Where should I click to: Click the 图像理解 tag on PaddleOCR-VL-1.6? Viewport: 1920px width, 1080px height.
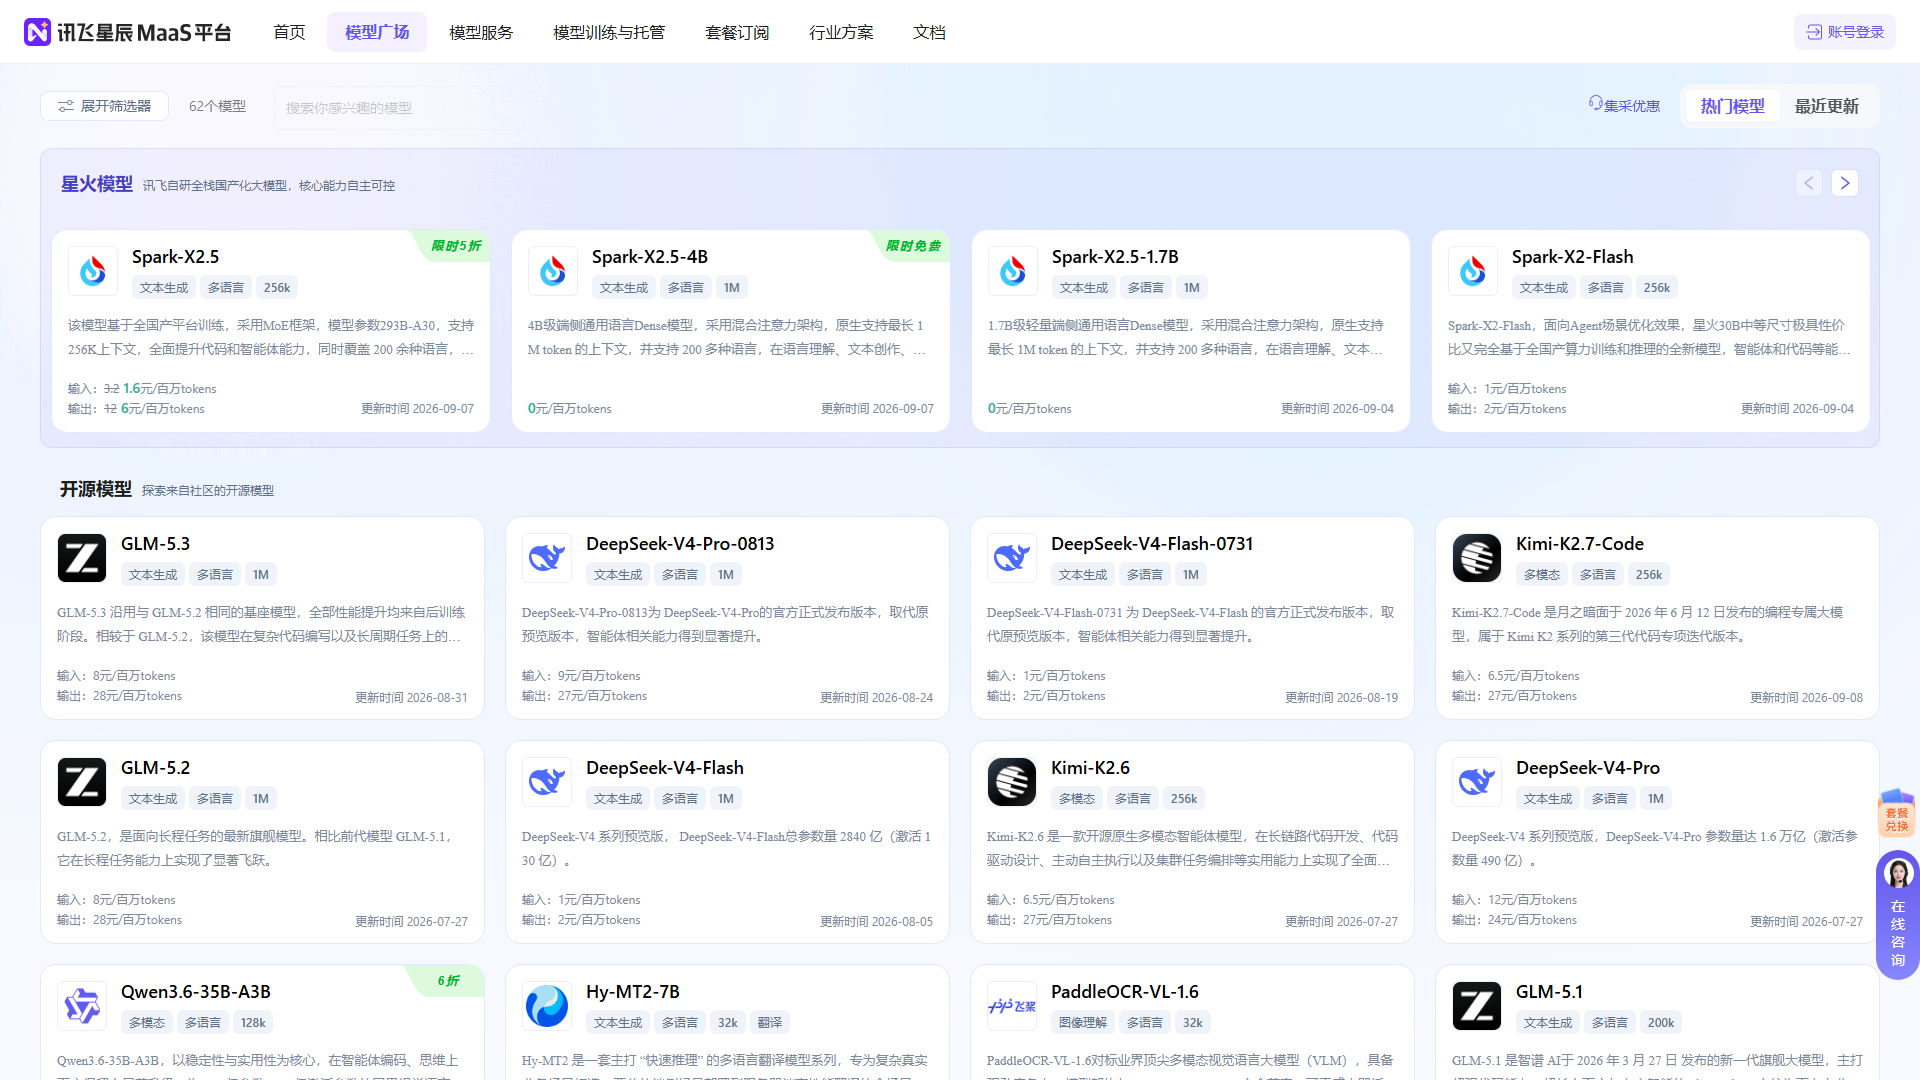click(x=1083, y=1022)
